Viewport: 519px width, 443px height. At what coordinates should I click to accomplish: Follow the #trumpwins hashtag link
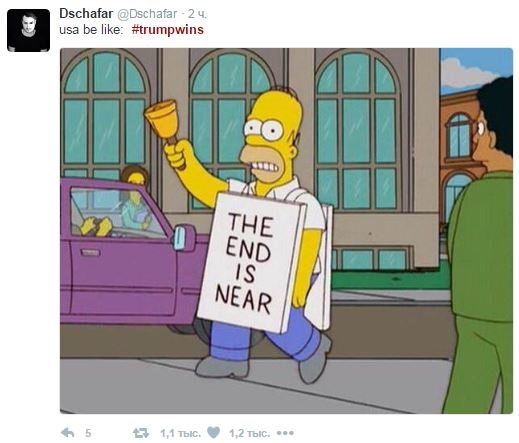[167, 30]
